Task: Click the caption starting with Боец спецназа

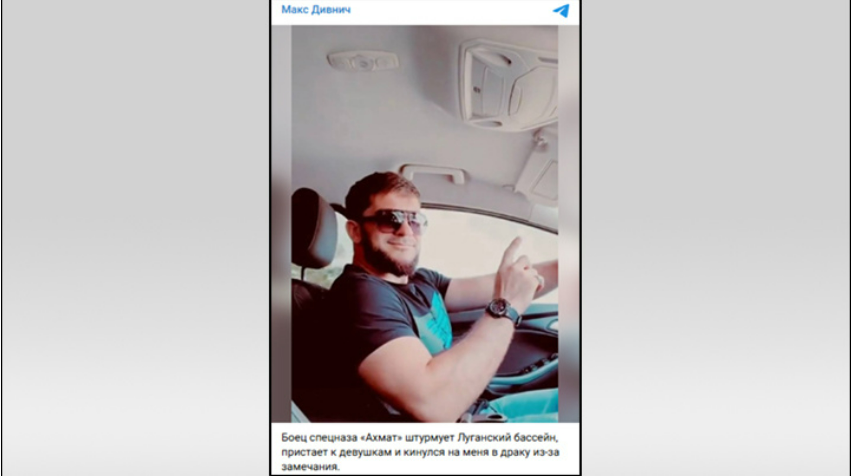Action: coord(420,452)
